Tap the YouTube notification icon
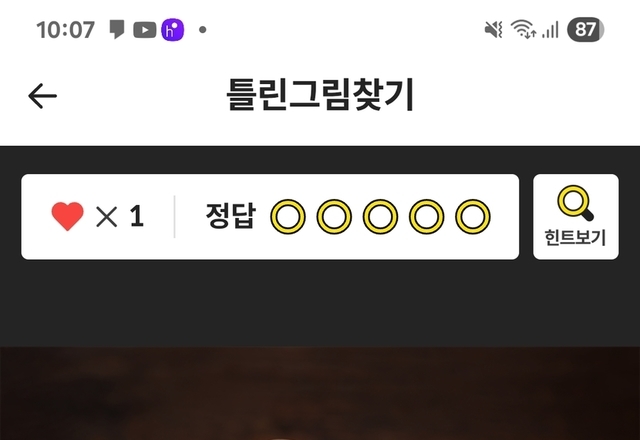This screenshot has height=440, width=640. coord(144,30)
